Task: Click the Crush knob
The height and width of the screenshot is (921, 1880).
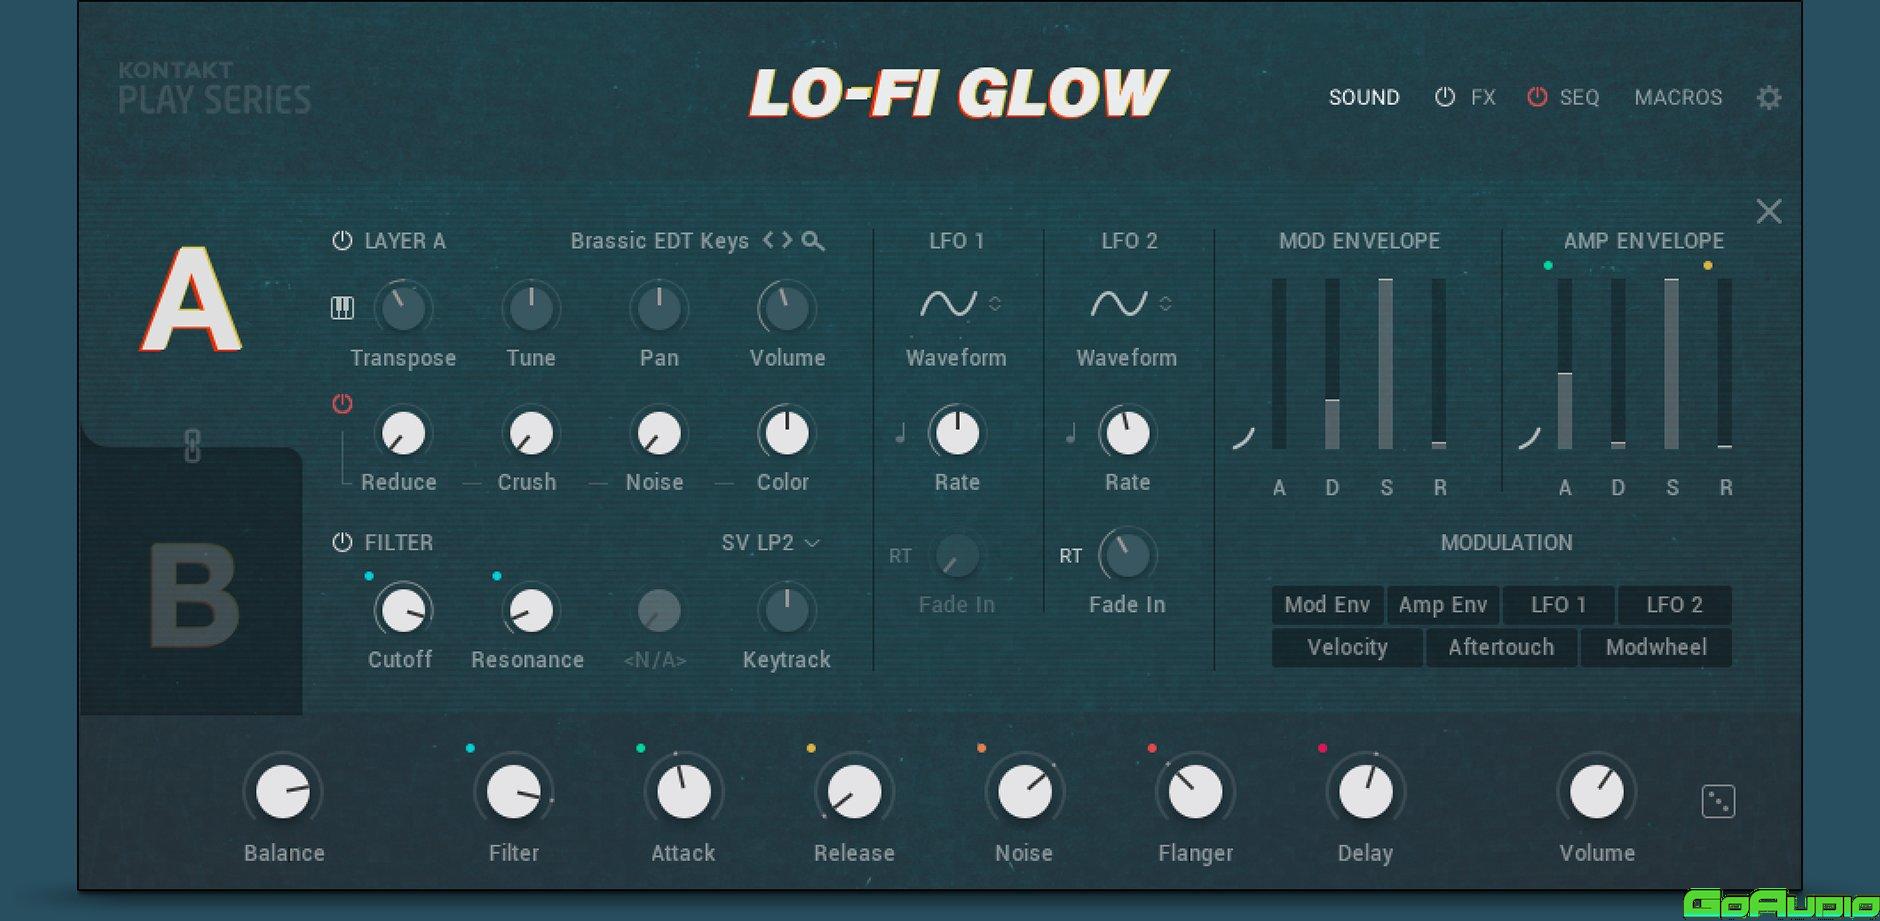Action: pos(531,433)
